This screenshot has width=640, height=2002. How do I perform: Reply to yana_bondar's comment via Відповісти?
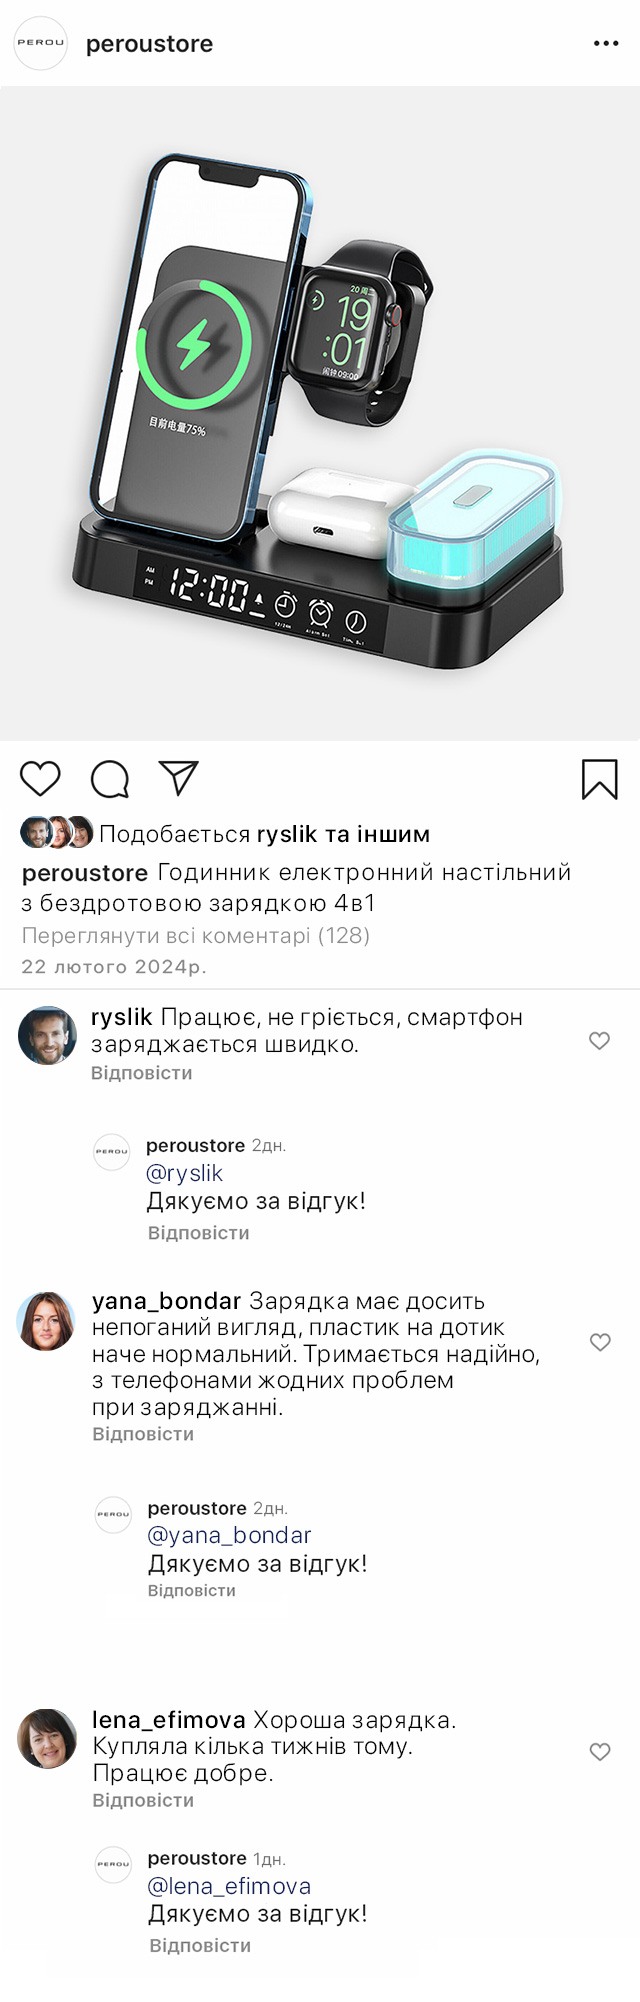tap(143, 1434)
